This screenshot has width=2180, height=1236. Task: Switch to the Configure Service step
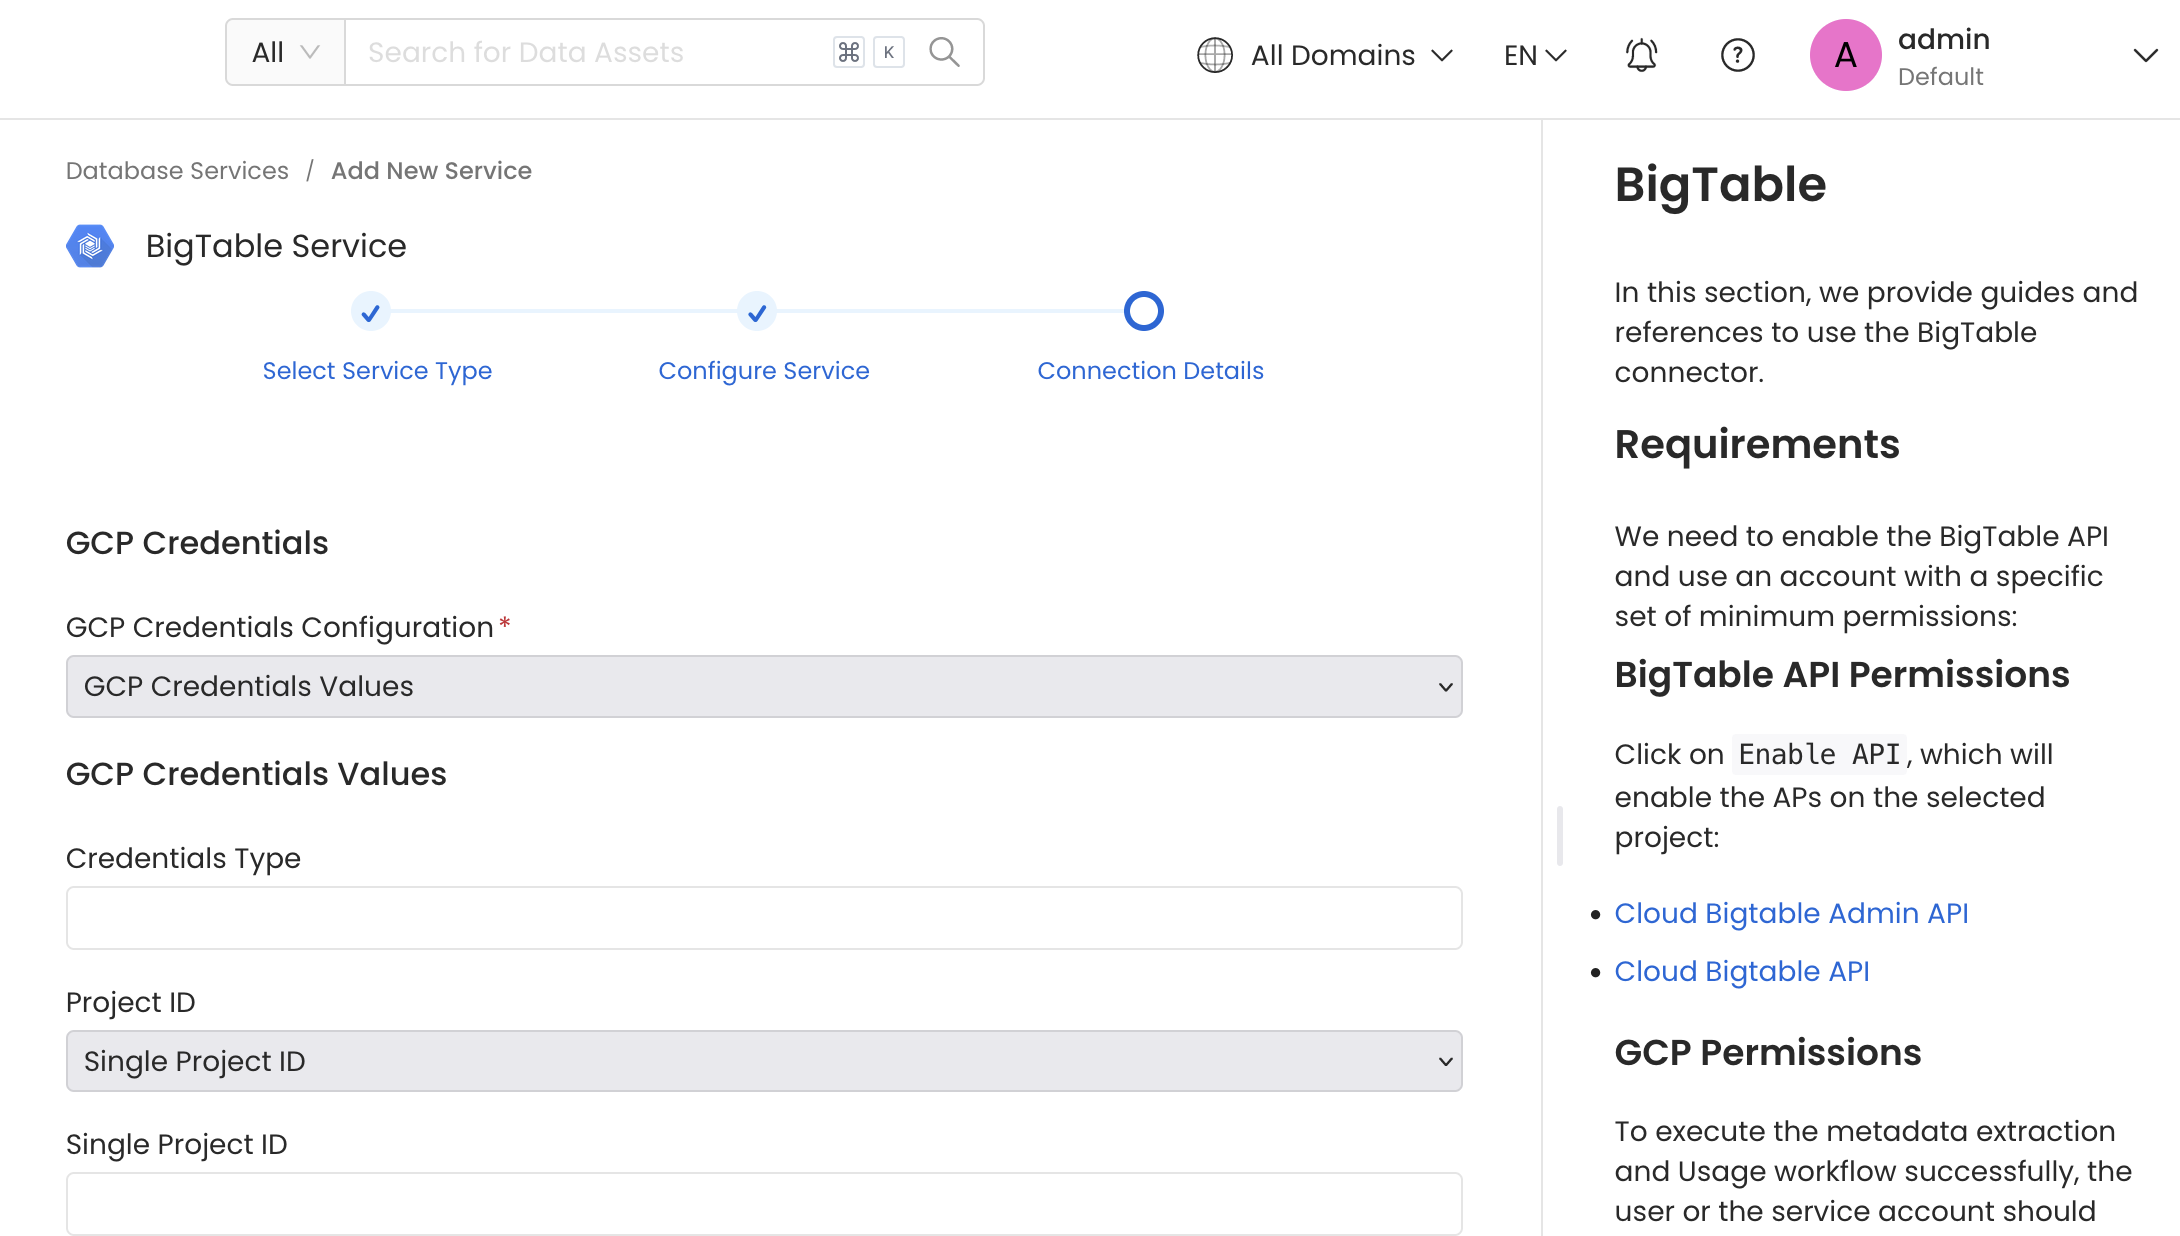764,370
